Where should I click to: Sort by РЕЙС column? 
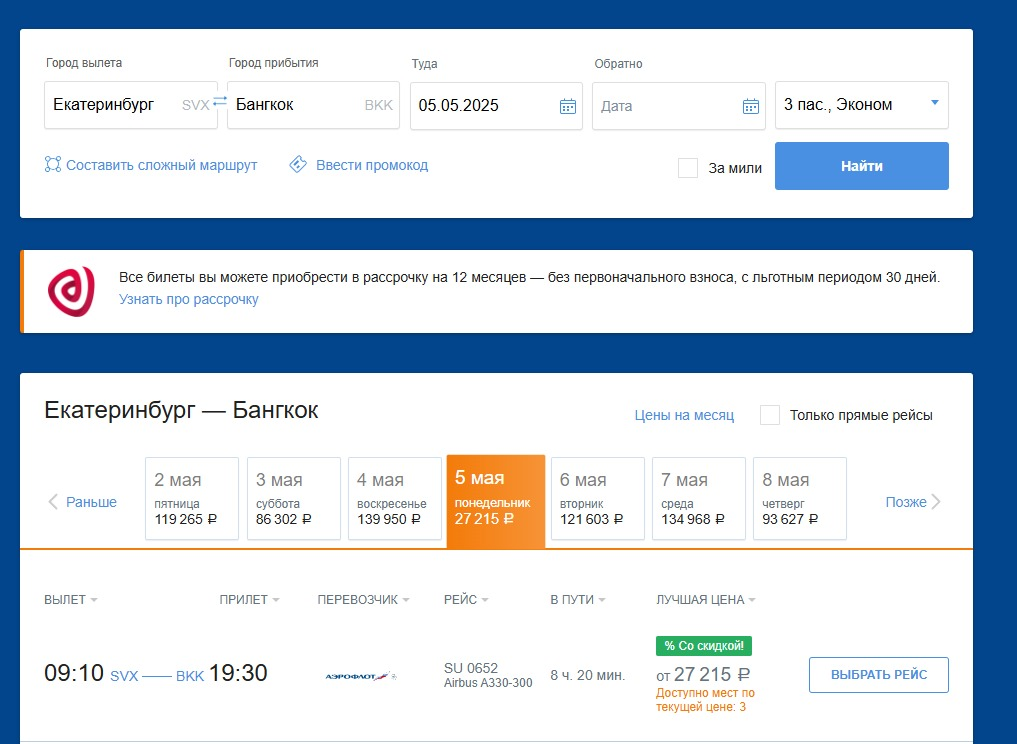(466, 600)
